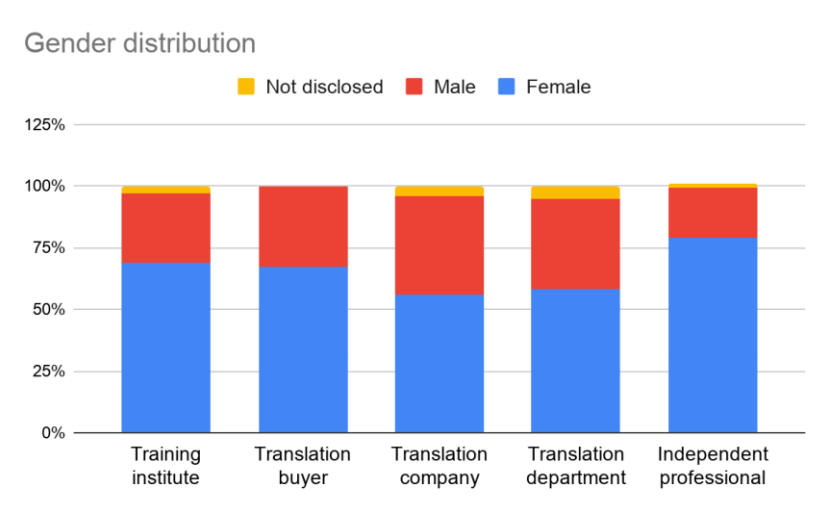Click blue Female segment of Translation buyer bar

[303, 349]
